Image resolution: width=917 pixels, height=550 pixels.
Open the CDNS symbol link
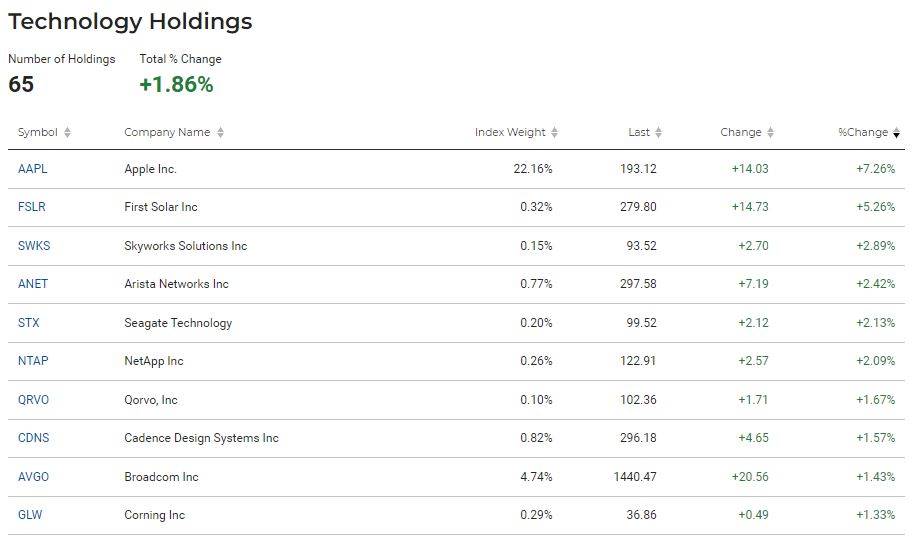(33, 438)
